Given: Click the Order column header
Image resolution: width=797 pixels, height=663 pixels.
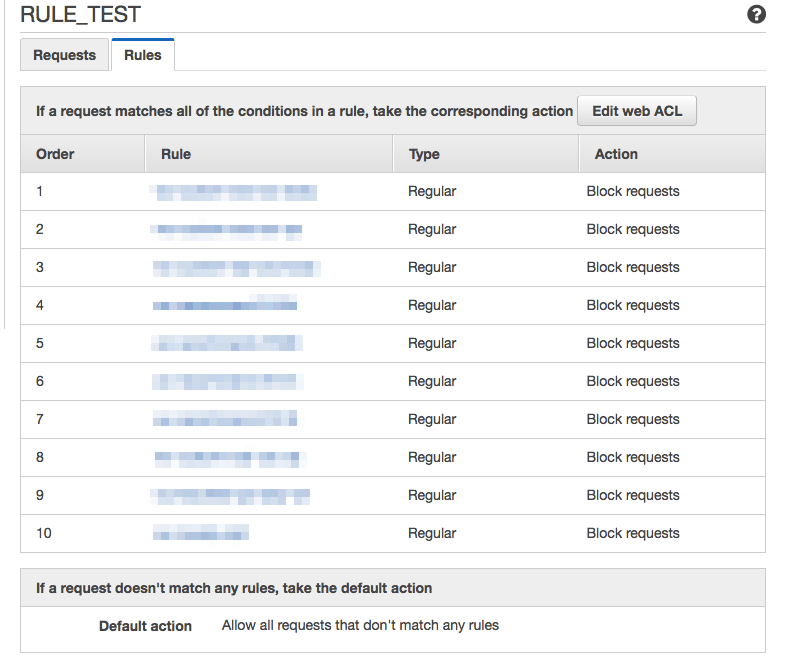Looking at the screenshot, I should coord(56,154).
